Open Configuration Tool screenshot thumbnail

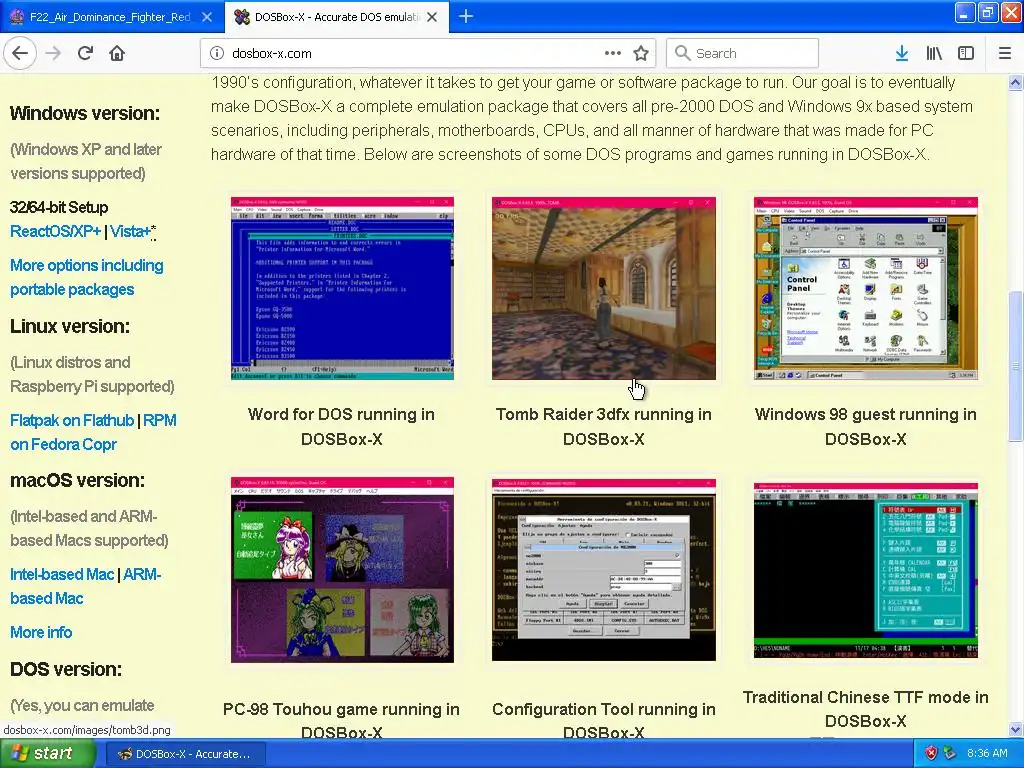coord(603,569)
